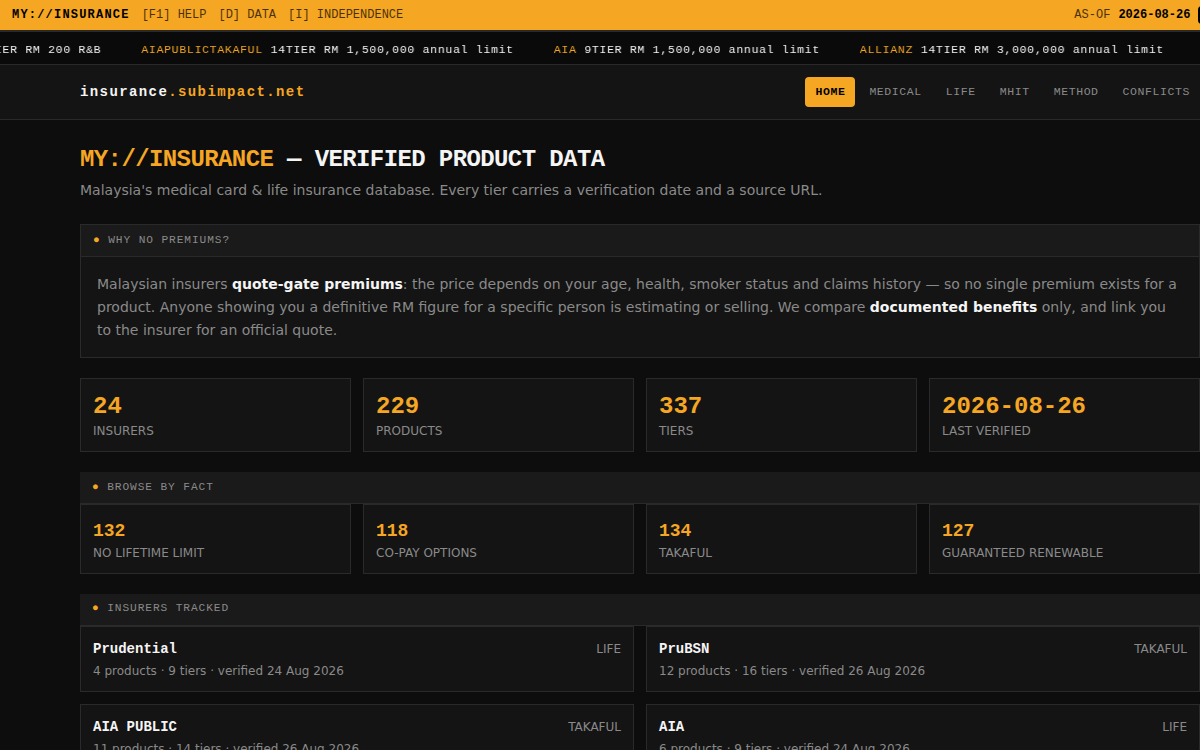Click the LAST VERIFIED 2026-08-26 card
Screen dimensions: 1200x750
1064,415
